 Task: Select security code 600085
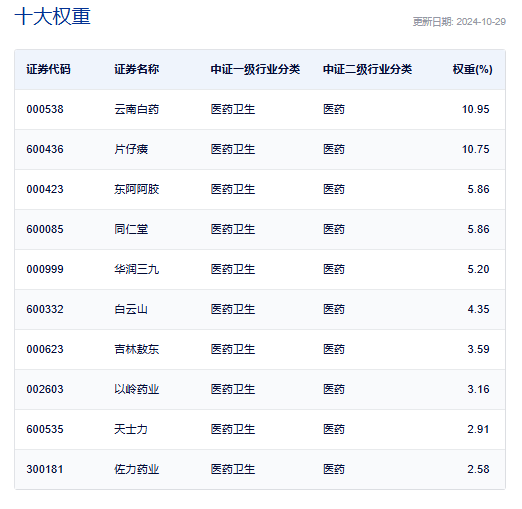45,229
